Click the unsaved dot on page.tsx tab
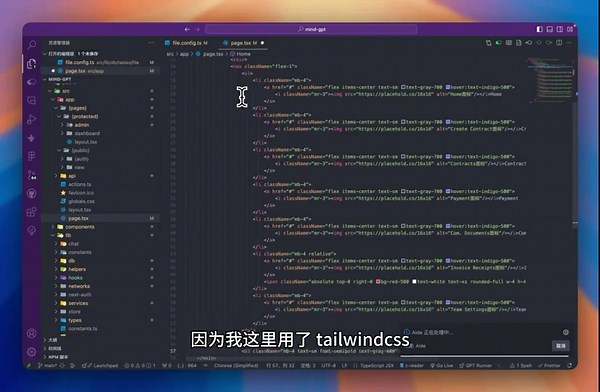This screenshot has width=600, height=392. (x=262, y=43)
